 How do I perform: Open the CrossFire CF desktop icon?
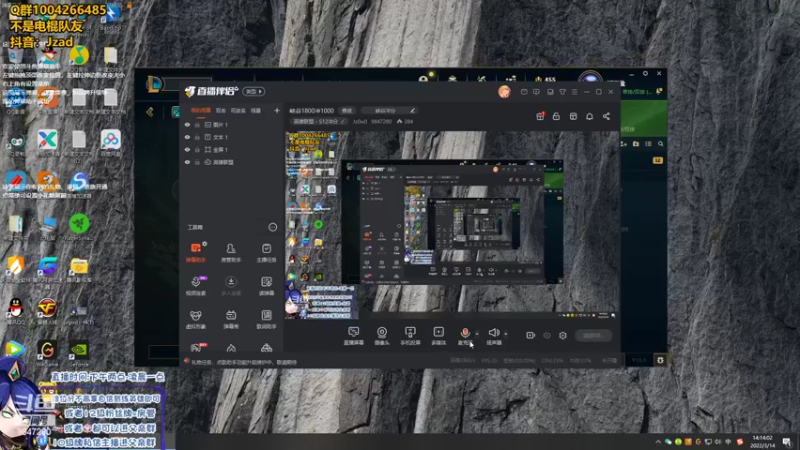[47, 309]
